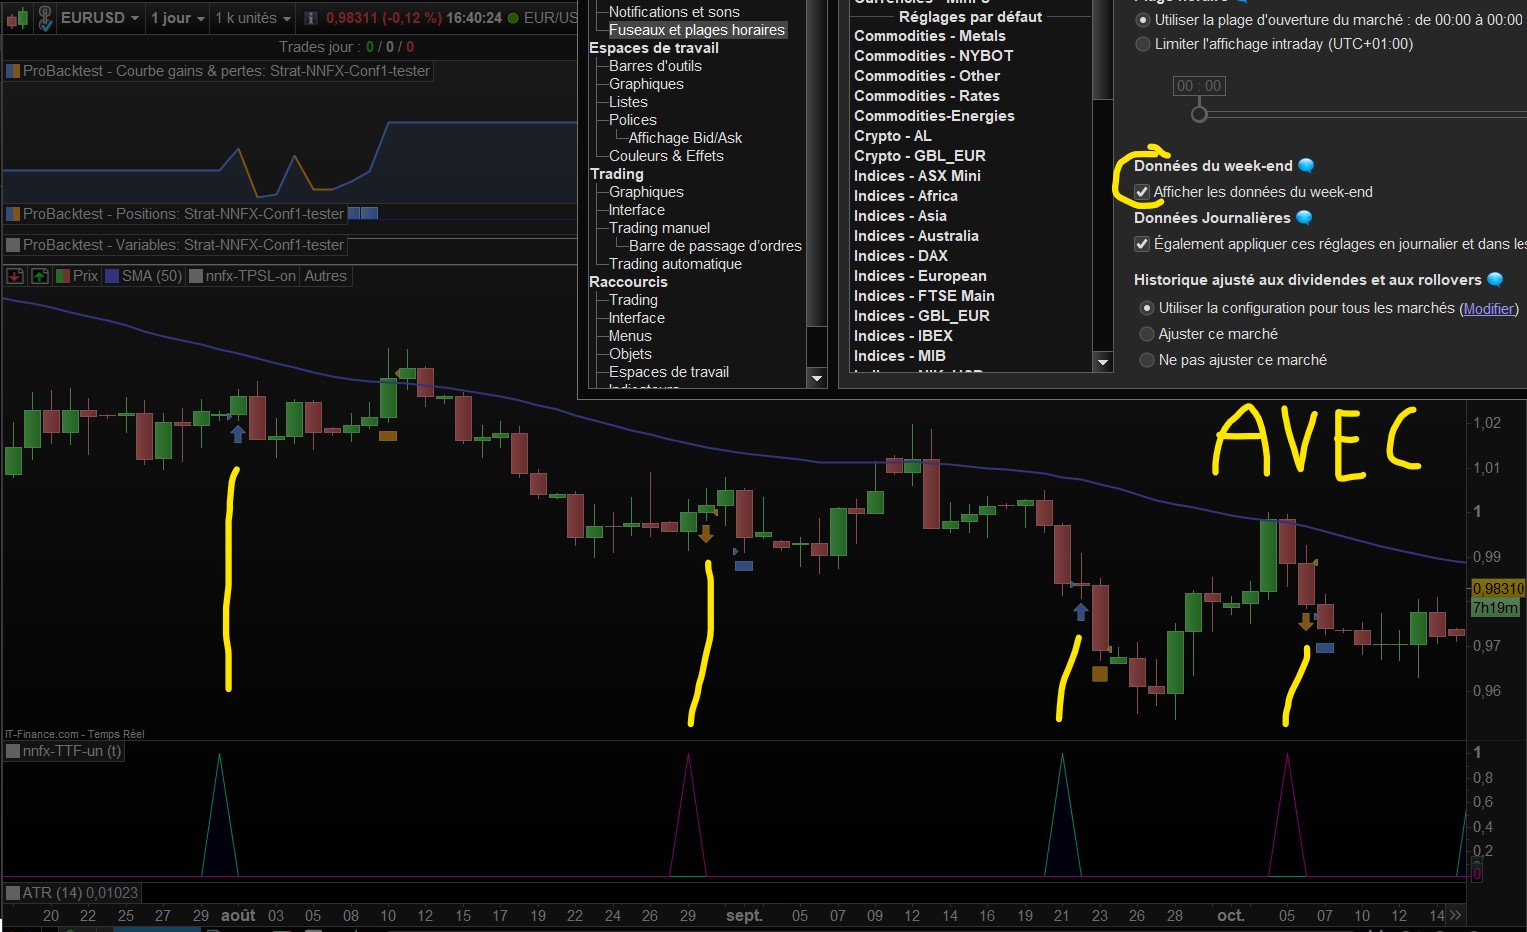Click the nnfx-TPSL-on gray square icon

(x=196, y=276)
